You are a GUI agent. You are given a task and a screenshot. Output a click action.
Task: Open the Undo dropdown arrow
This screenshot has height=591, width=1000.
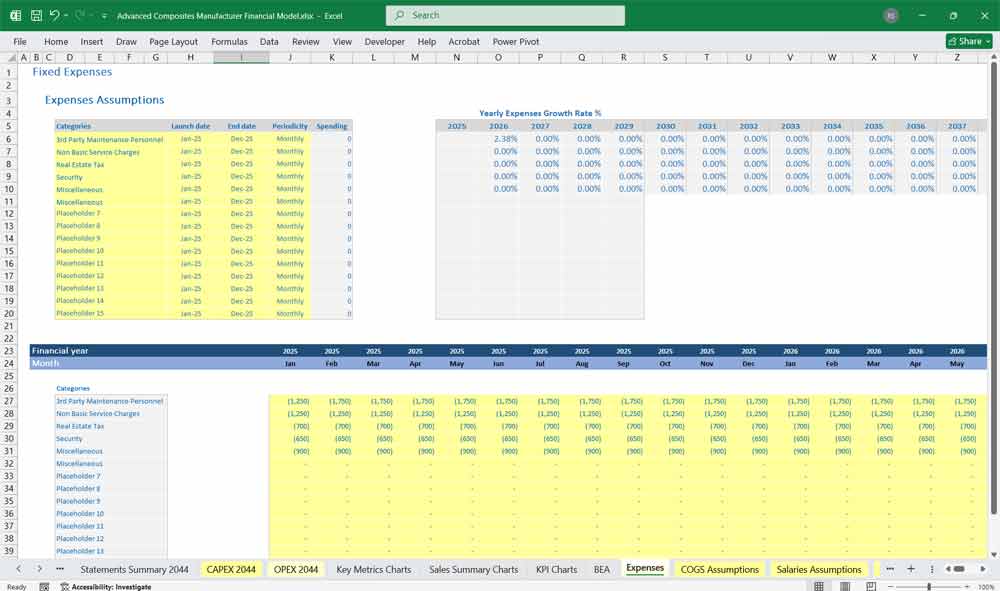66,15
